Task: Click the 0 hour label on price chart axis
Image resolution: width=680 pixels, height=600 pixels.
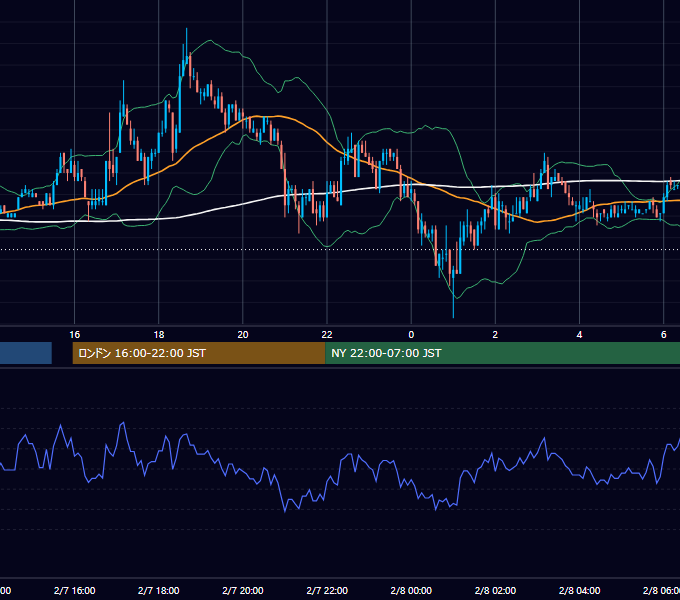Action: pyautogui.click(x=411, y=335)
